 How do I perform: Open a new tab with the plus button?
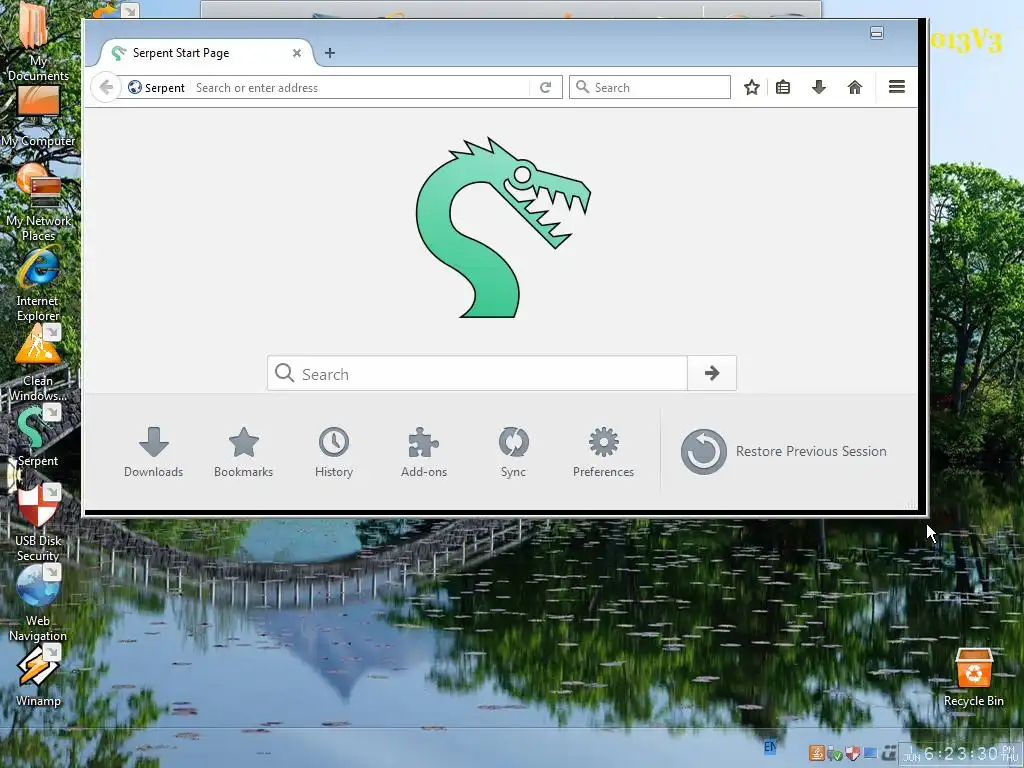[330, 53]
